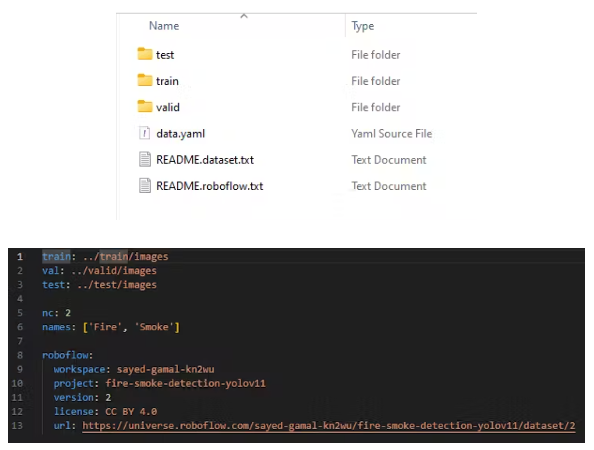Click the workspace value sayed-gamal-kn2wu

click(x=165, y=369)
